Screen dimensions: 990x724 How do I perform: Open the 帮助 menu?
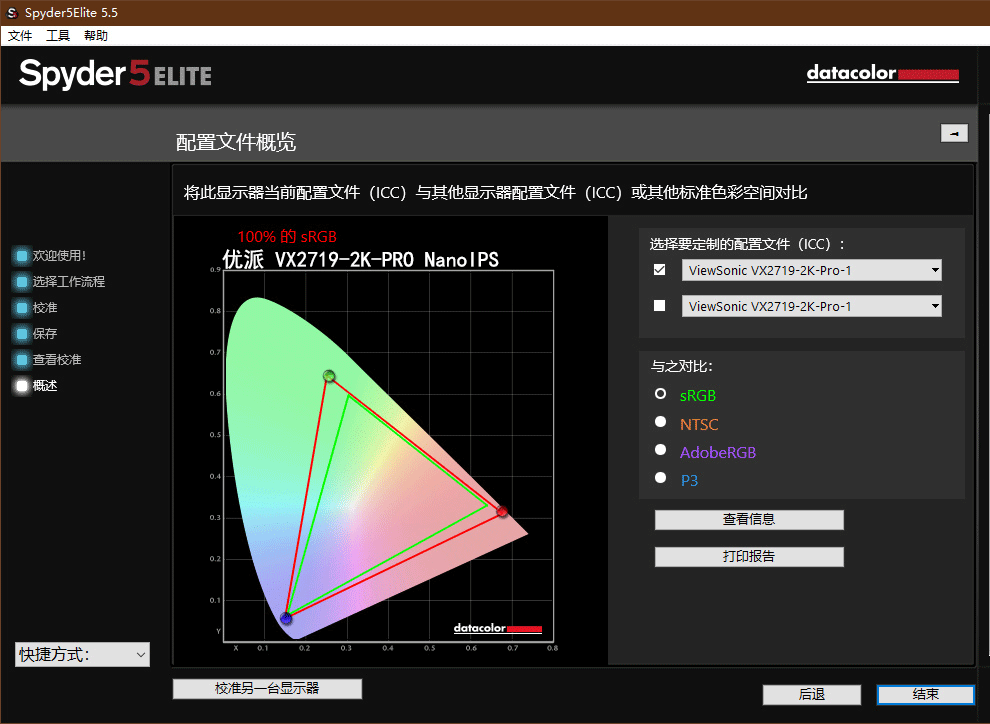[x=96, y=36]
